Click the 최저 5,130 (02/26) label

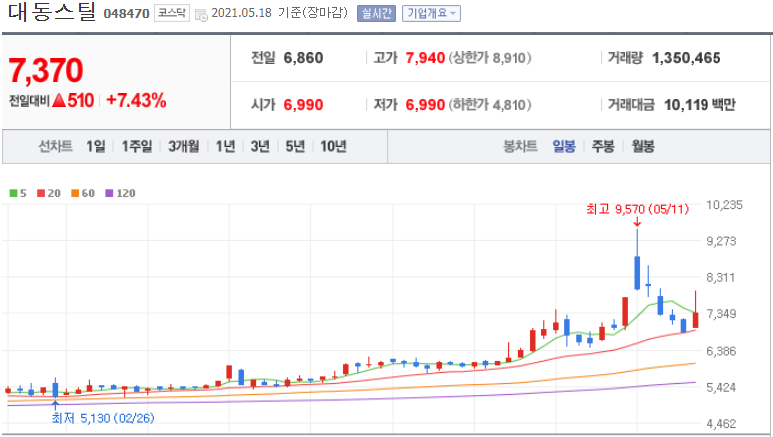103,418
